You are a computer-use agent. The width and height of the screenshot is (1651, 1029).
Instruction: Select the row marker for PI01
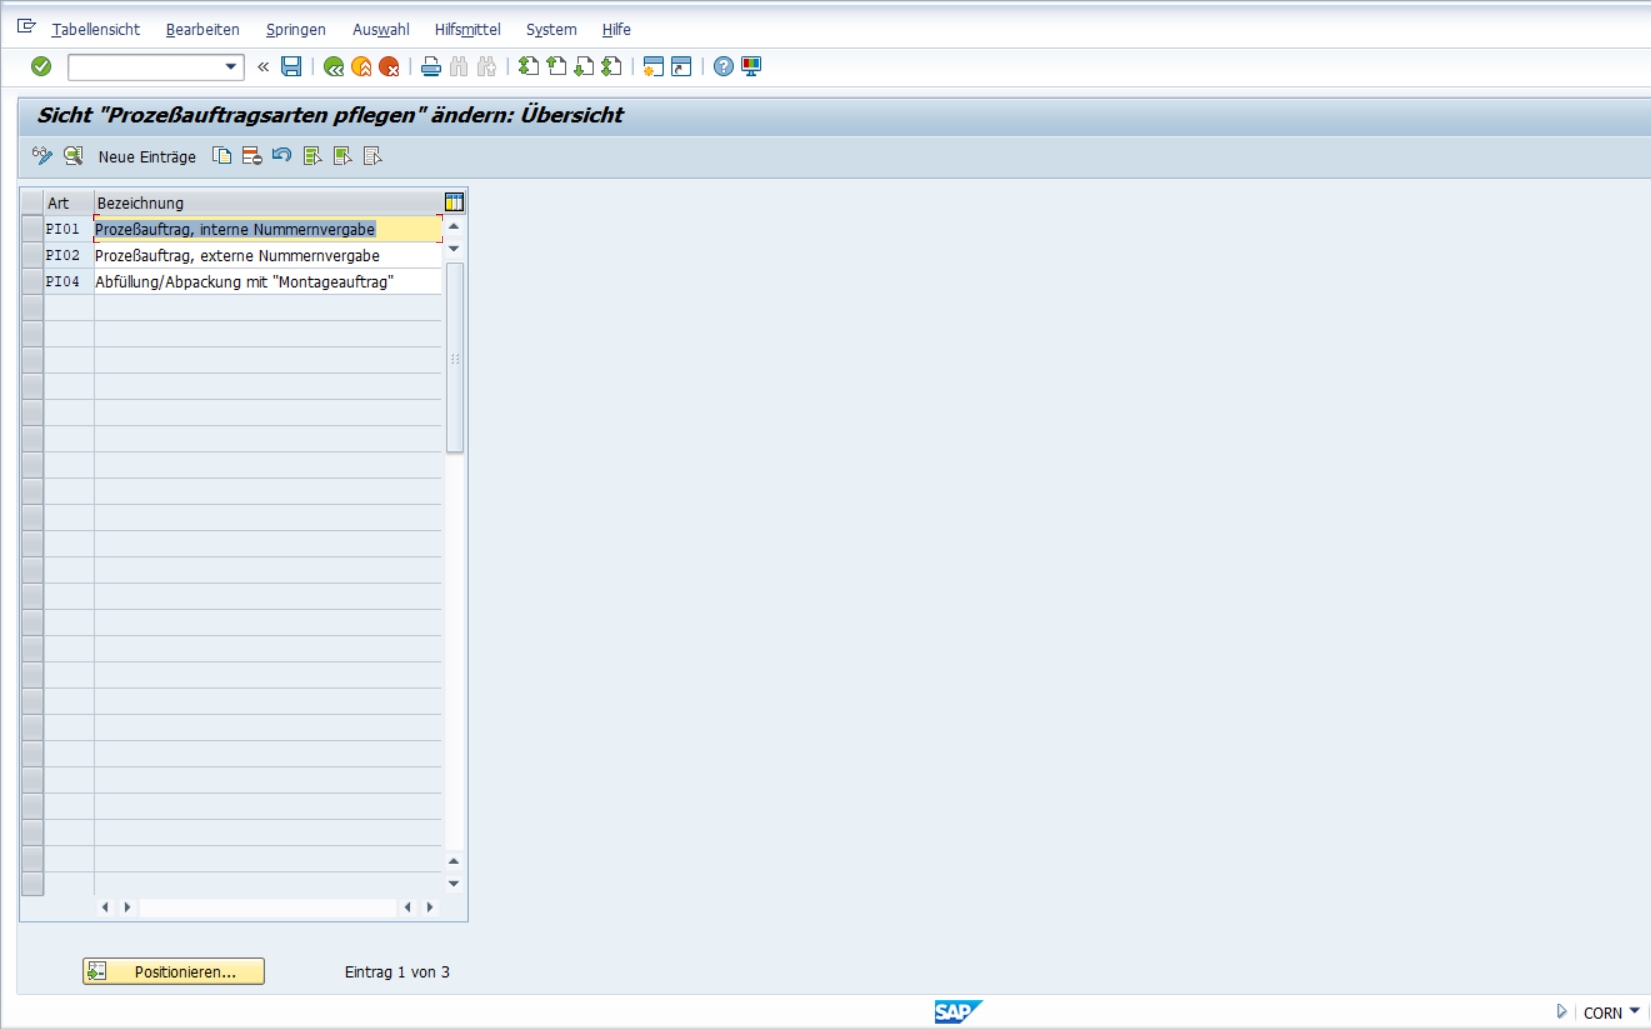(32, 229)
